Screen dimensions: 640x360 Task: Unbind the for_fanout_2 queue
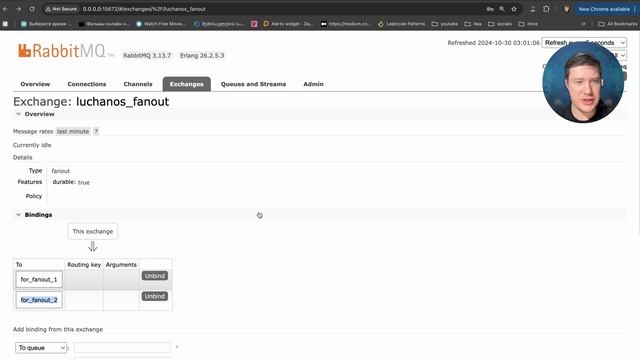[155, 296]
